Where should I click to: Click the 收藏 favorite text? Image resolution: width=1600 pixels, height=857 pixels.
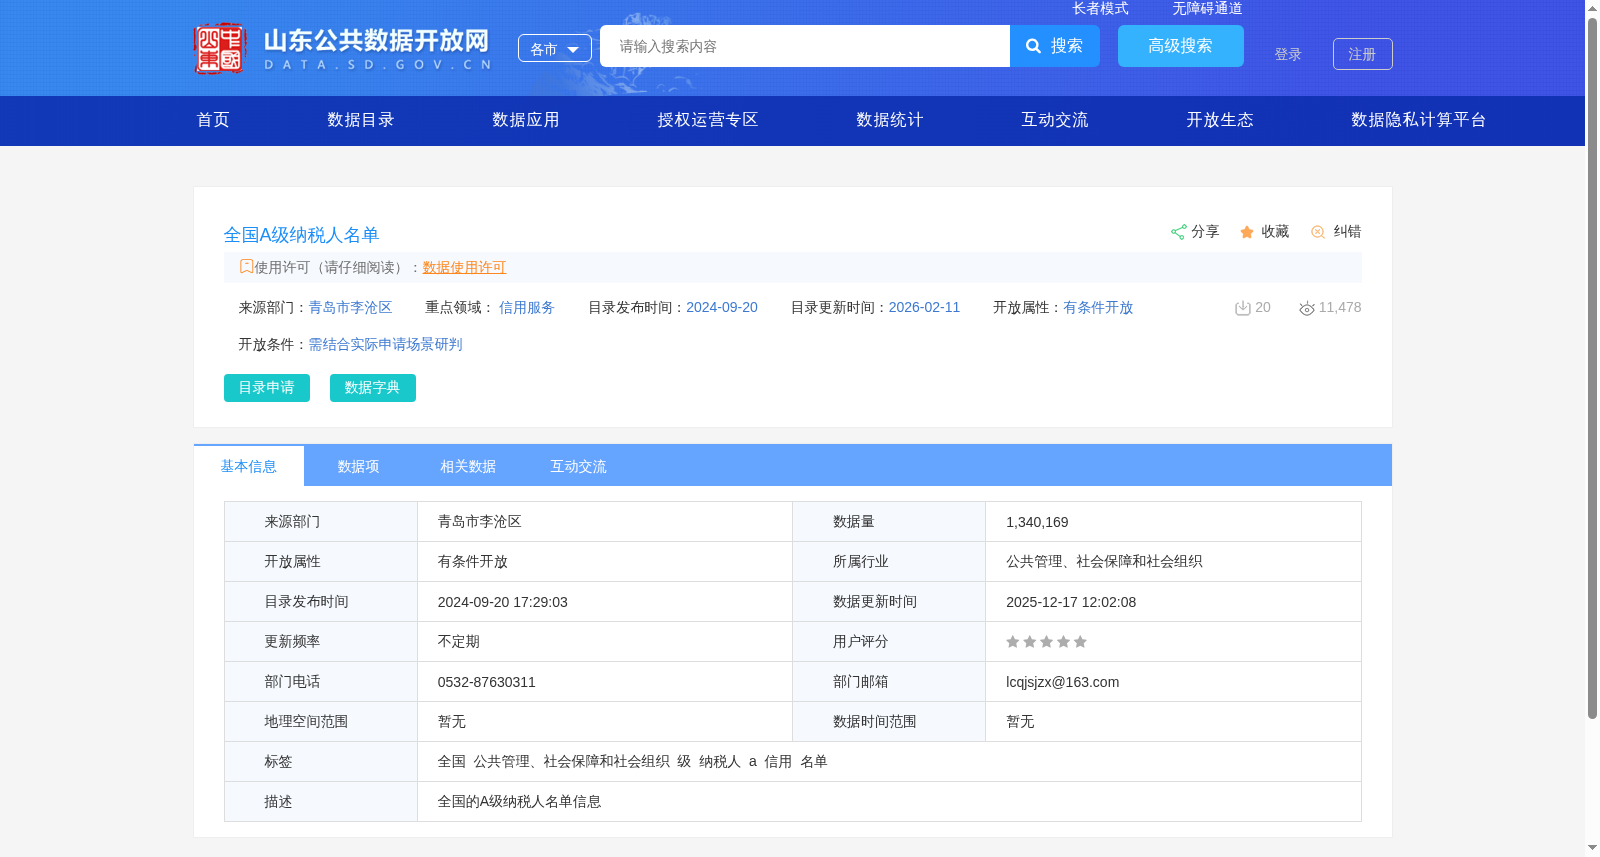[x=1275, y=232]
